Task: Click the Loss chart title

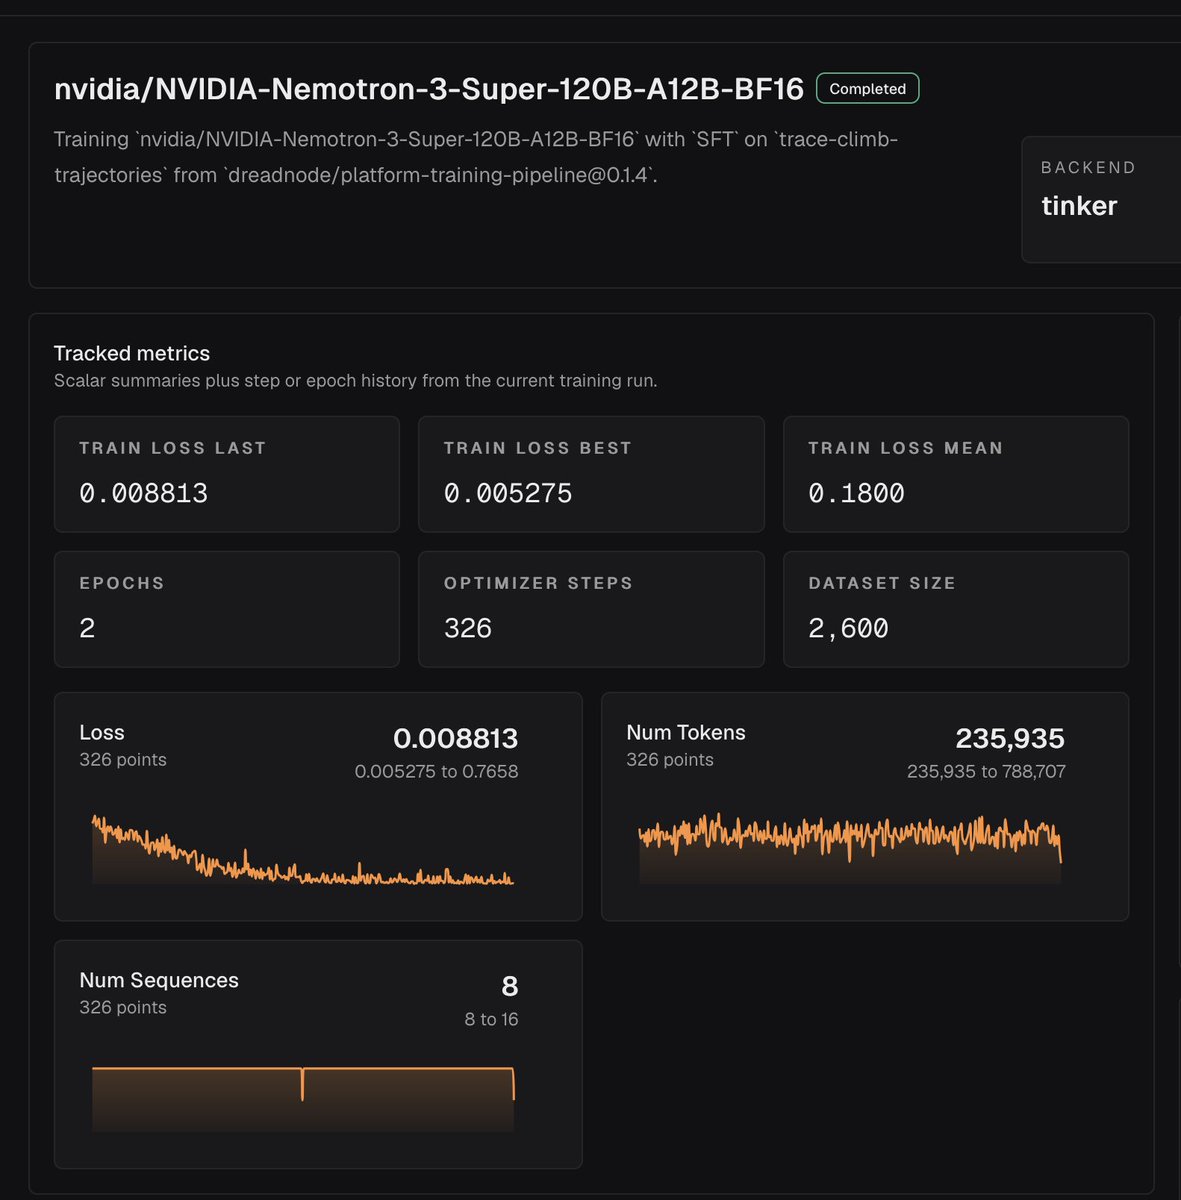Action: tap(102, 732)
